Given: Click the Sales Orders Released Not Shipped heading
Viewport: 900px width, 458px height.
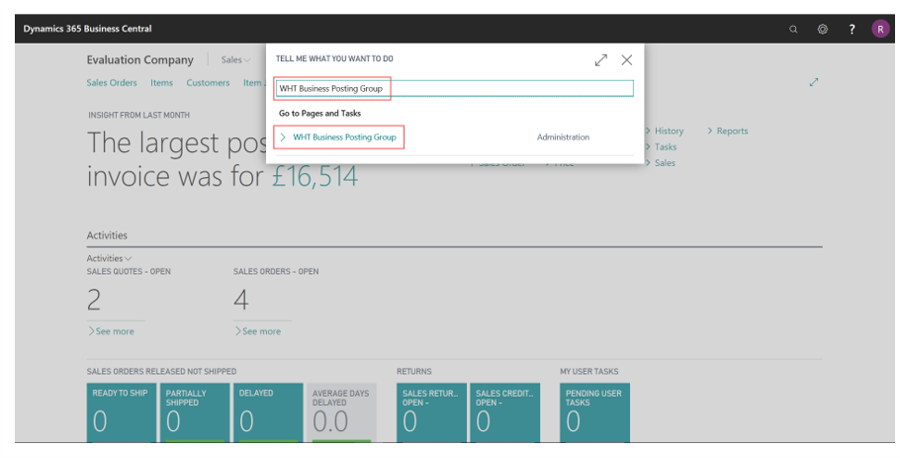Looking at the screenshot, I should tap(161, 372).
